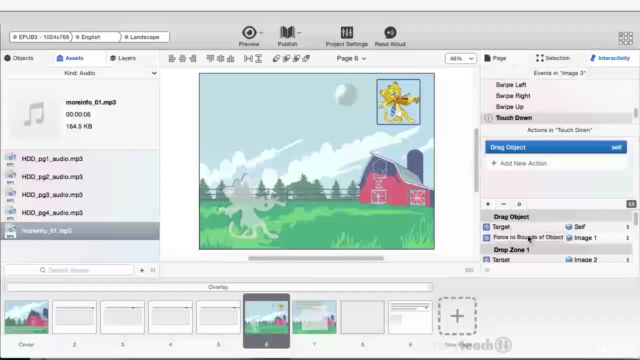The width and height of the screenshot is (640, 360).
Task: Switch to the Assets tab
Action: [x=70, y=58]
